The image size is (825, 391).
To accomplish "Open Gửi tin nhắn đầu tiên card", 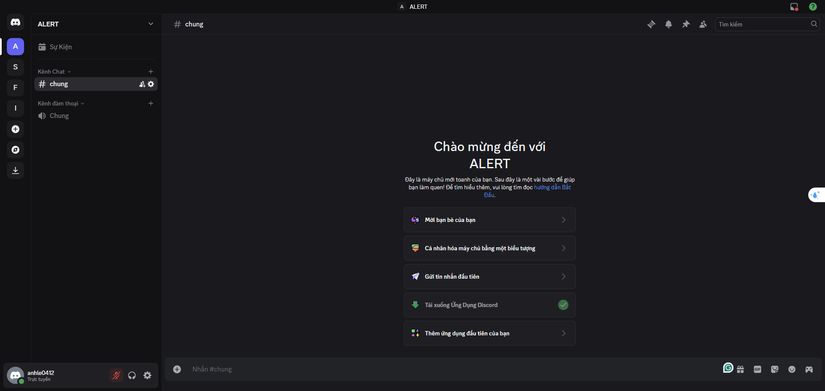I will 490,277.
